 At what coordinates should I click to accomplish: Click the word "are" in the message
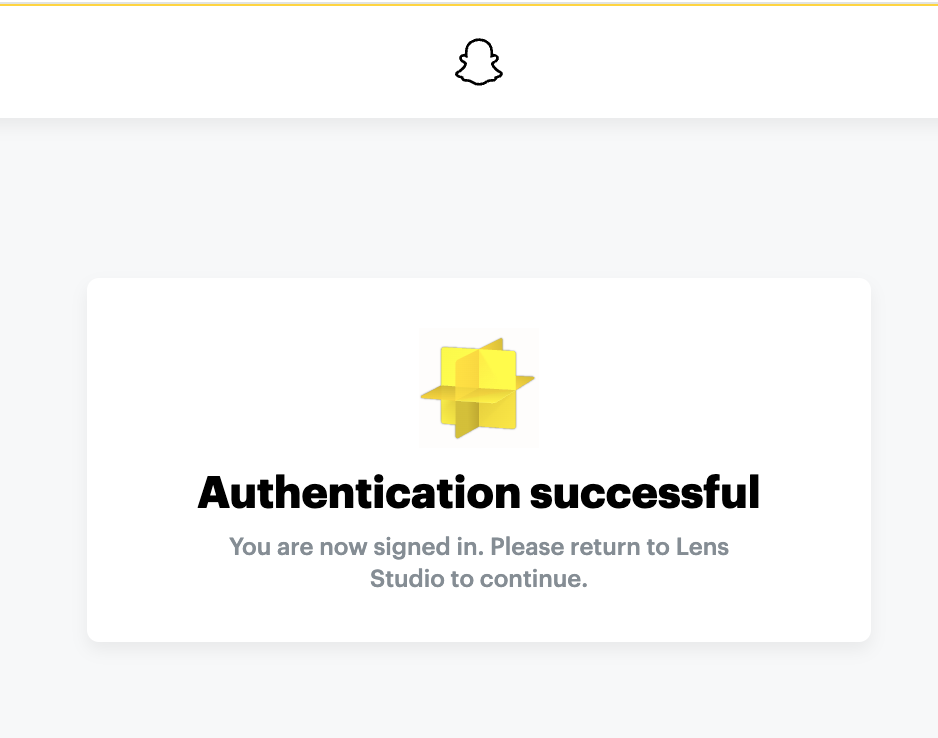[x=295, y=547]
